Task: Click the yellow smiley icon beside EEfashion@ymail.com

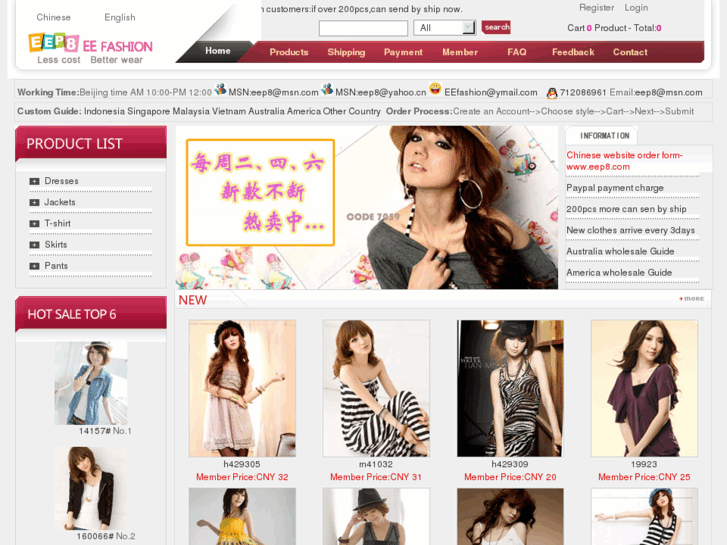Action: [435, 88]
